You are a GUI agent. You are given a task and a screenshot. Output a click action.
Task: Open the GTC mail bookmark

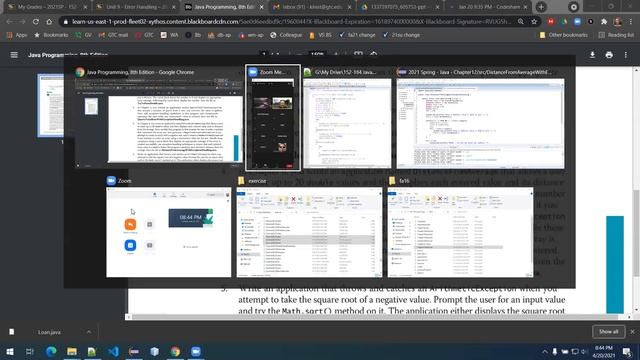(x=113, y=35)
